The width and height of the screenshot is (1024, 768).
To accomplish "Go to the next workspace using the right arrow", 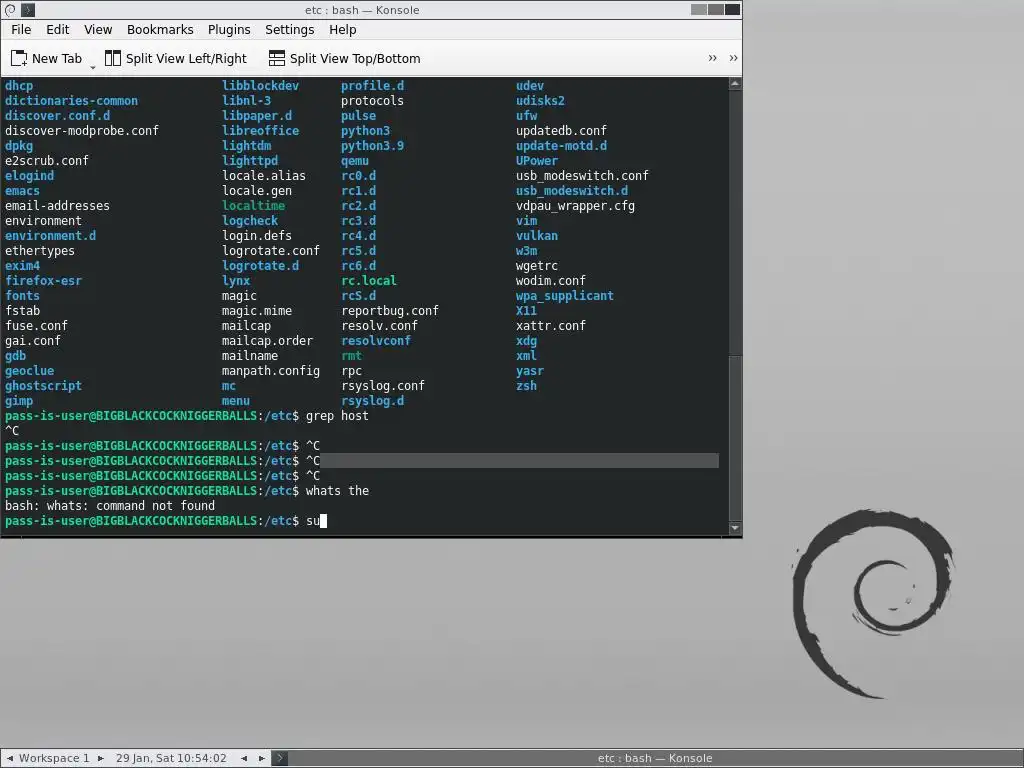I will click(101, 758).
